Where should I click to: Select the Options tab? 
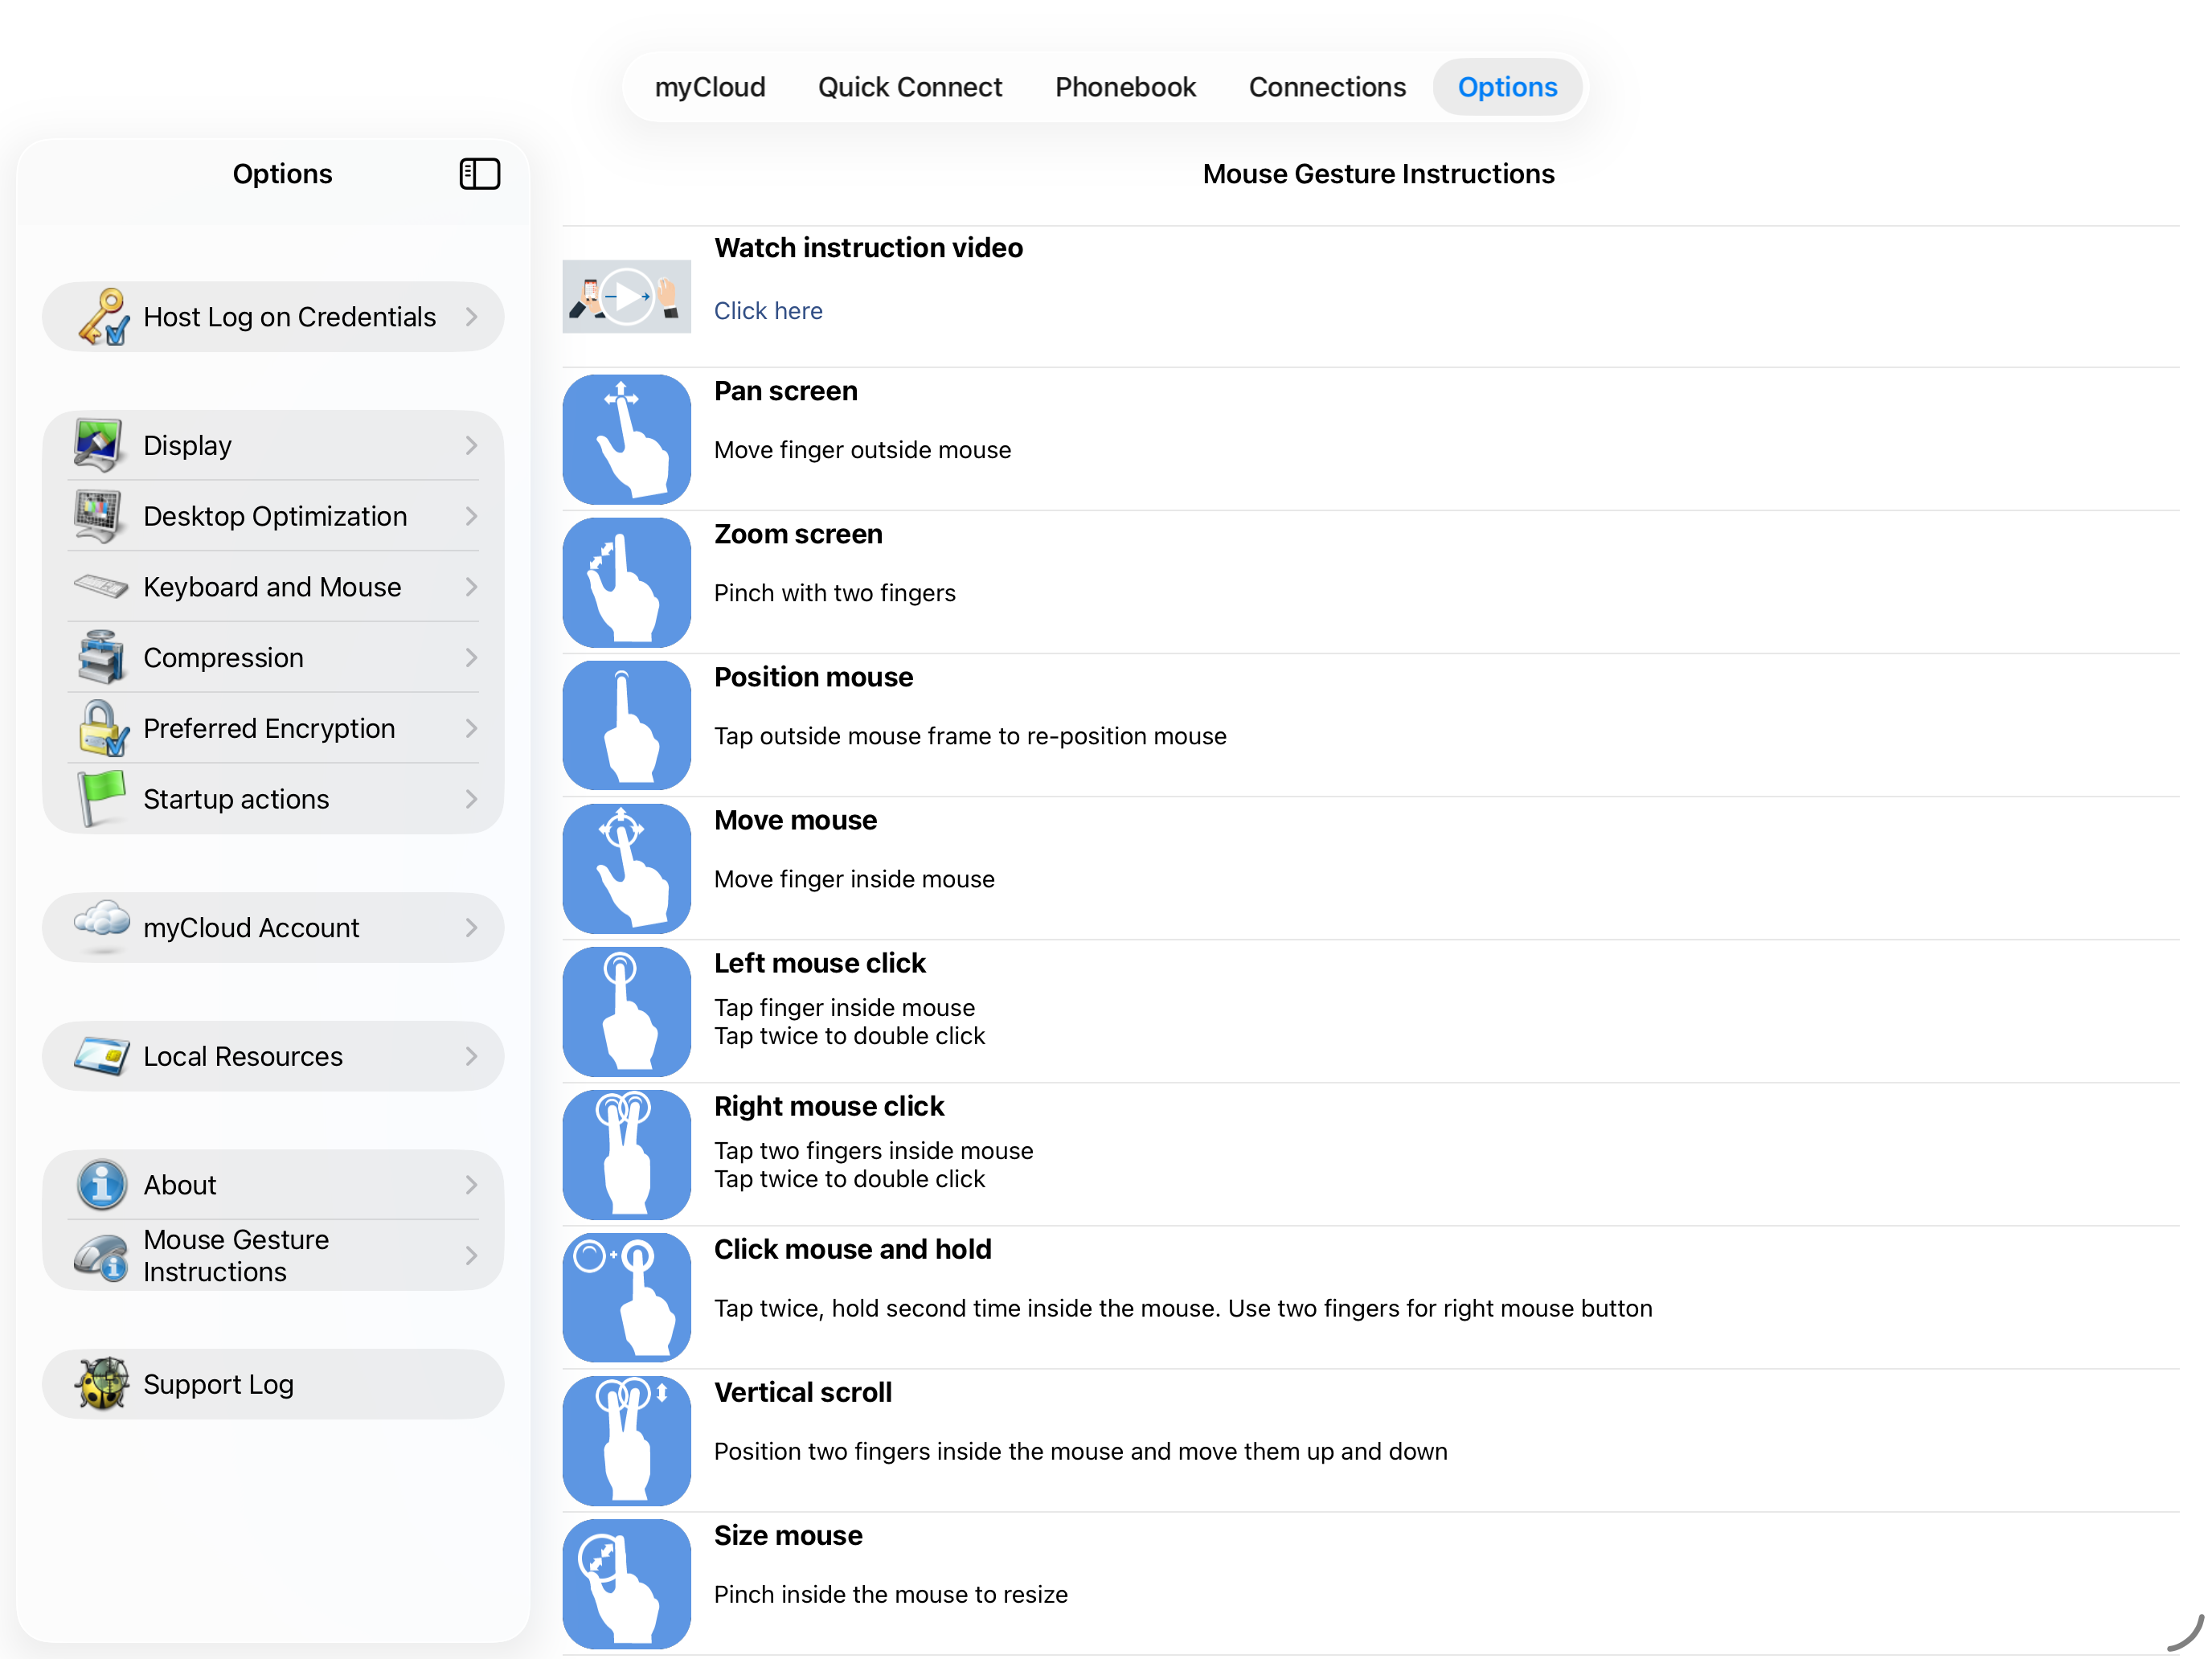click(x=1507, y=87)
